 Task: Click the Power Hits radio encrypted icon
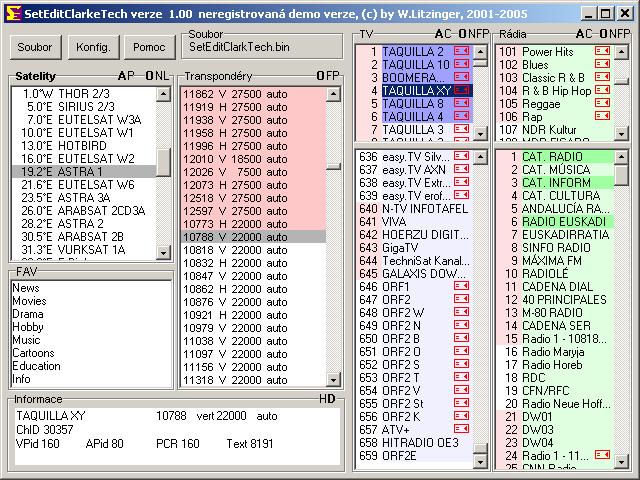(x=602, y=51)
